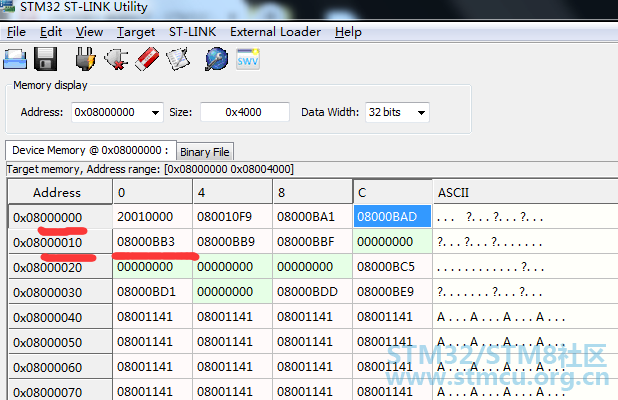Viewport: 618px width, 400px height.
Task: Click the Target memory address range line
Action: [150, 169]
